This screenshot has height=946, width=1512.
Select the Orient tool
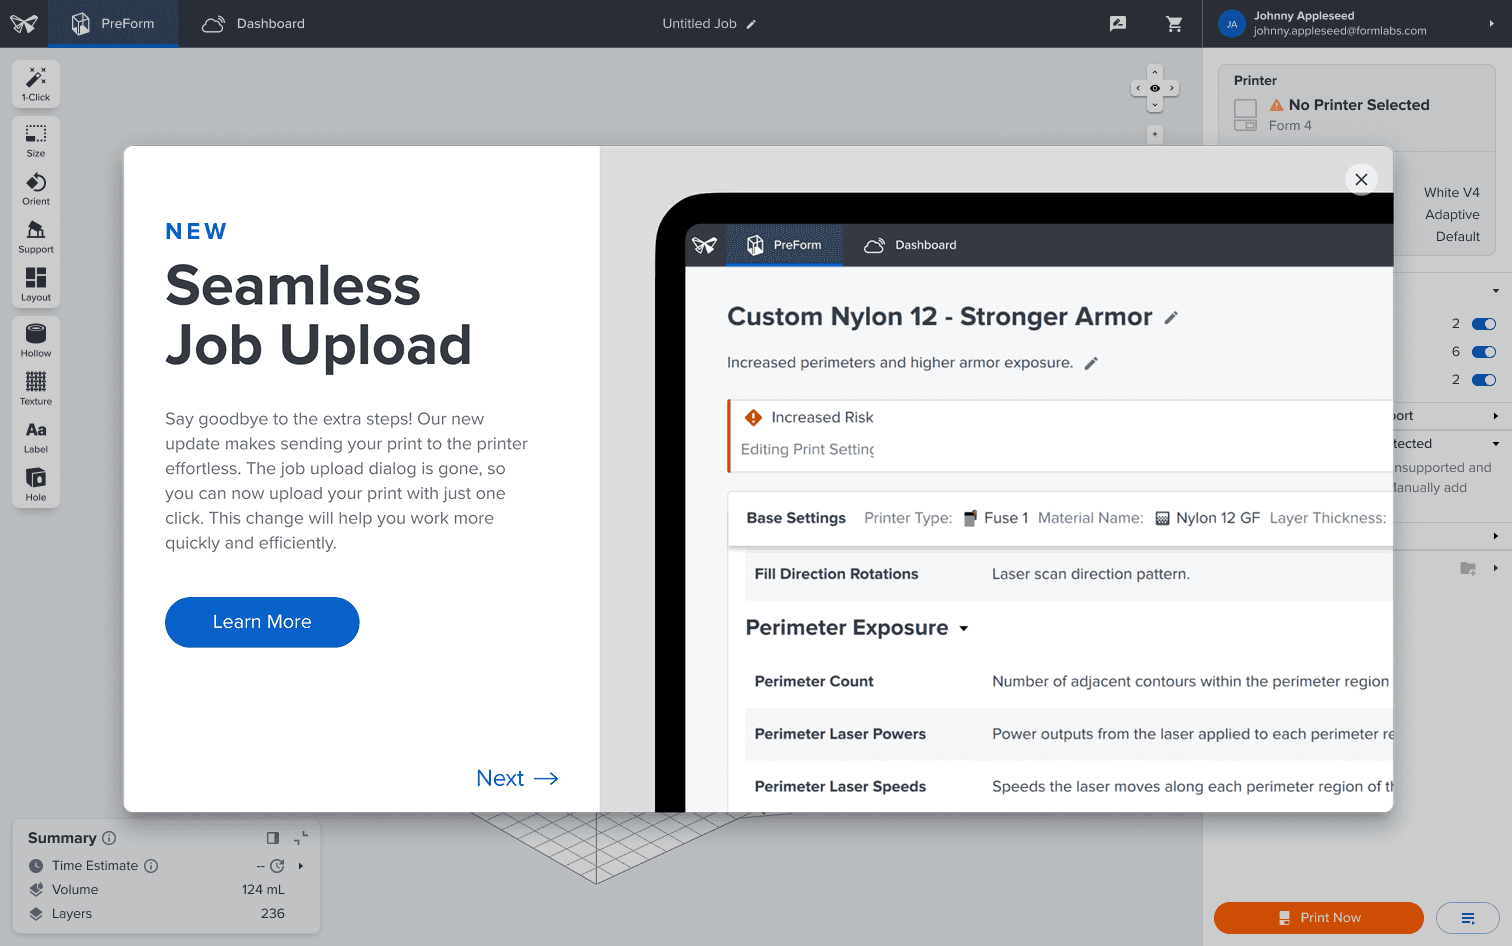(x=36, y=188)
